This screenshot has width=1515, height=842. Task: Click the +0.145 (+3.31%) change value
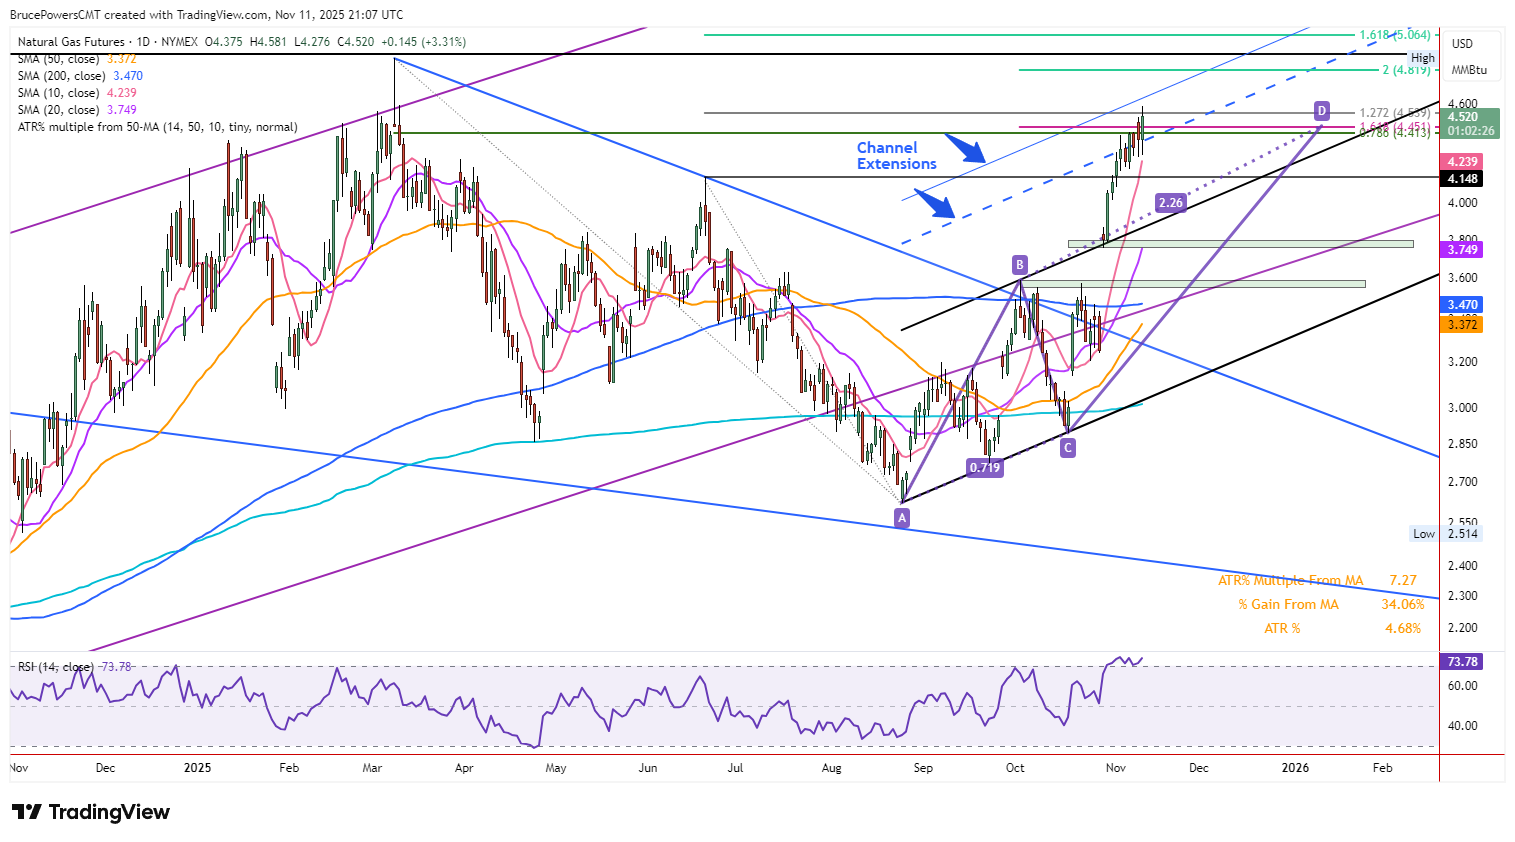[x=424, y=42]
